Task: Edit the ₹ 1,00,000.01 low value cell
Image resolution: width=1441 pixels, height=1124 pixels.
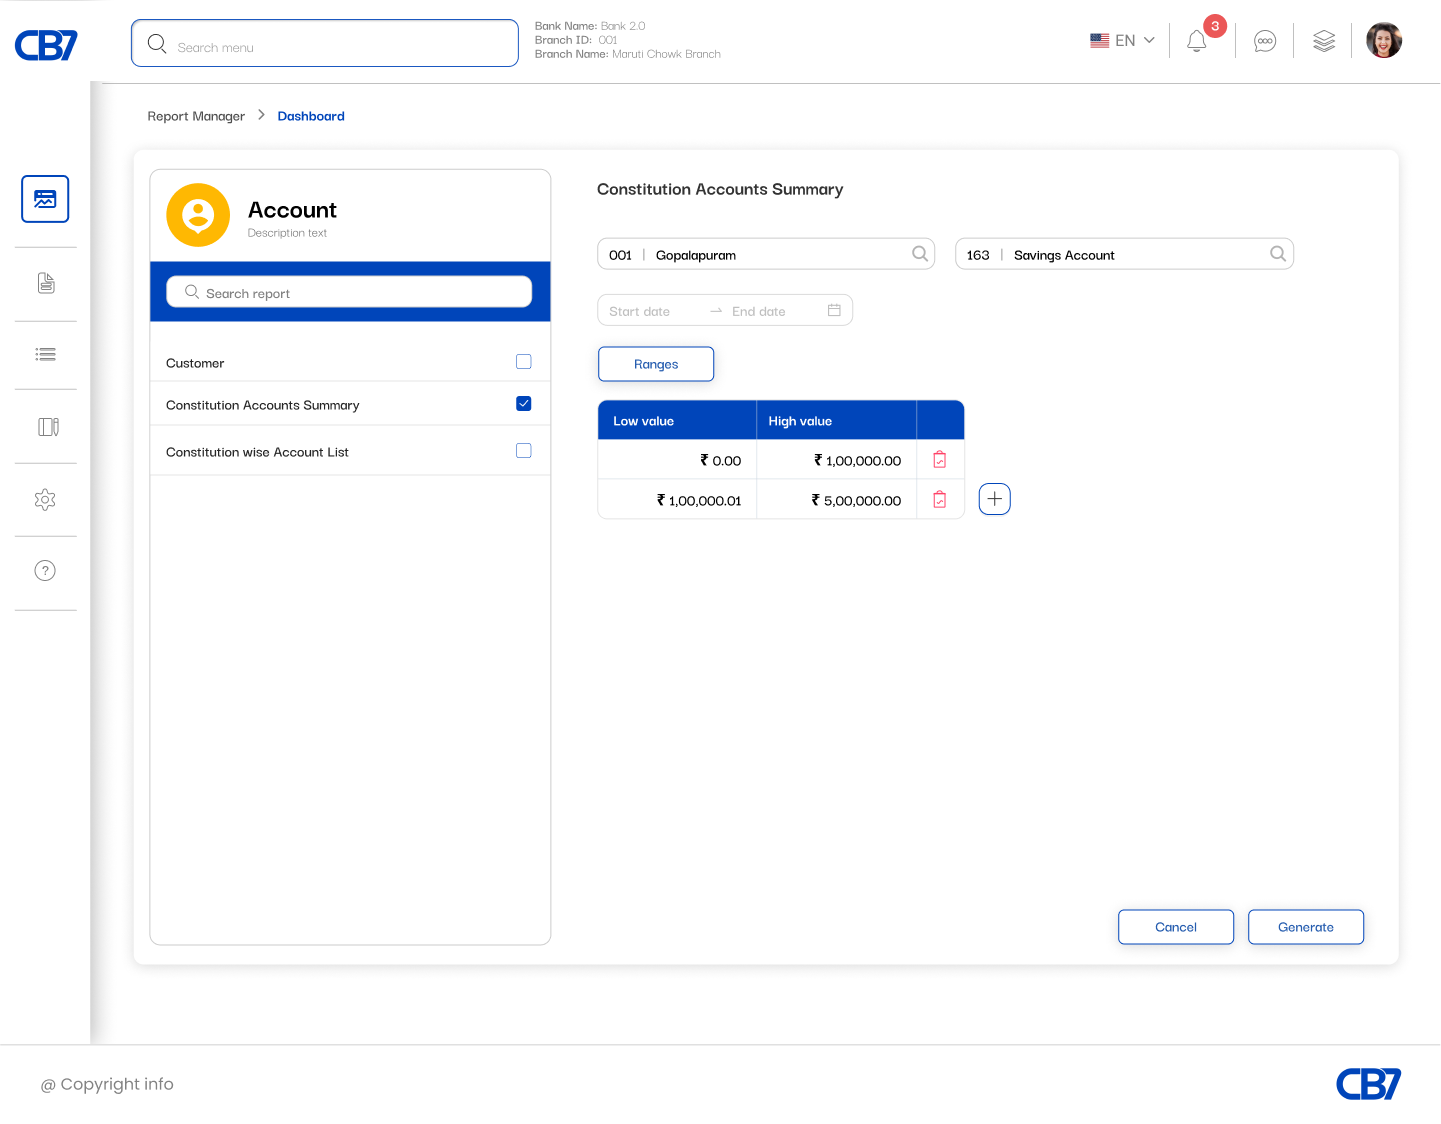Action: click(x=677, y=500)
